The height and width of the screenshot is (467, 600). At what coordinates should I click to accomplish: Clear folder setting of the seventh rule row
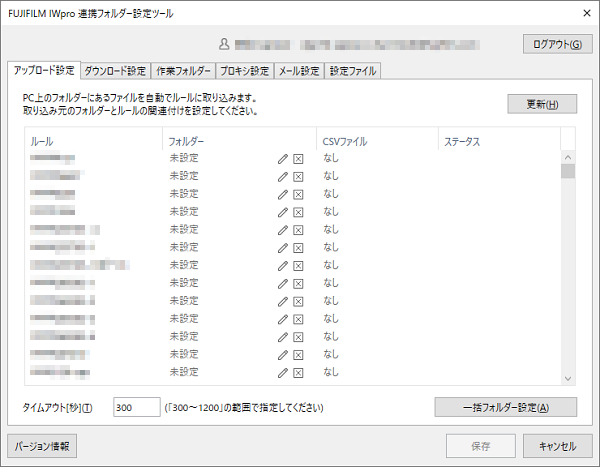pyautogui.click(x=298, y=266)
